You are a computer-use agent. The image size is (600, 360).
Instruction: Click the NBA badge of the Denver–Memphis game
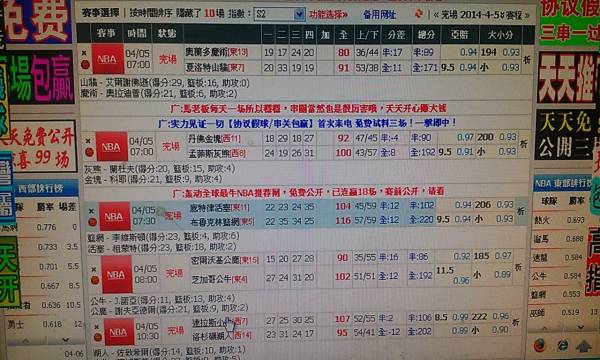tap(111, 147)
